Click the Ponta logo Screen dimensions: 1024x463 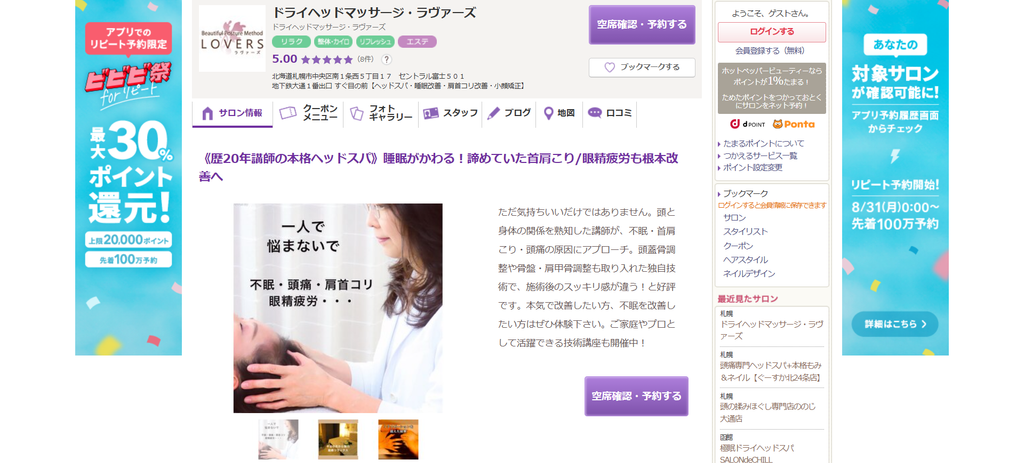pyautogui.click(x=793, y=124)
